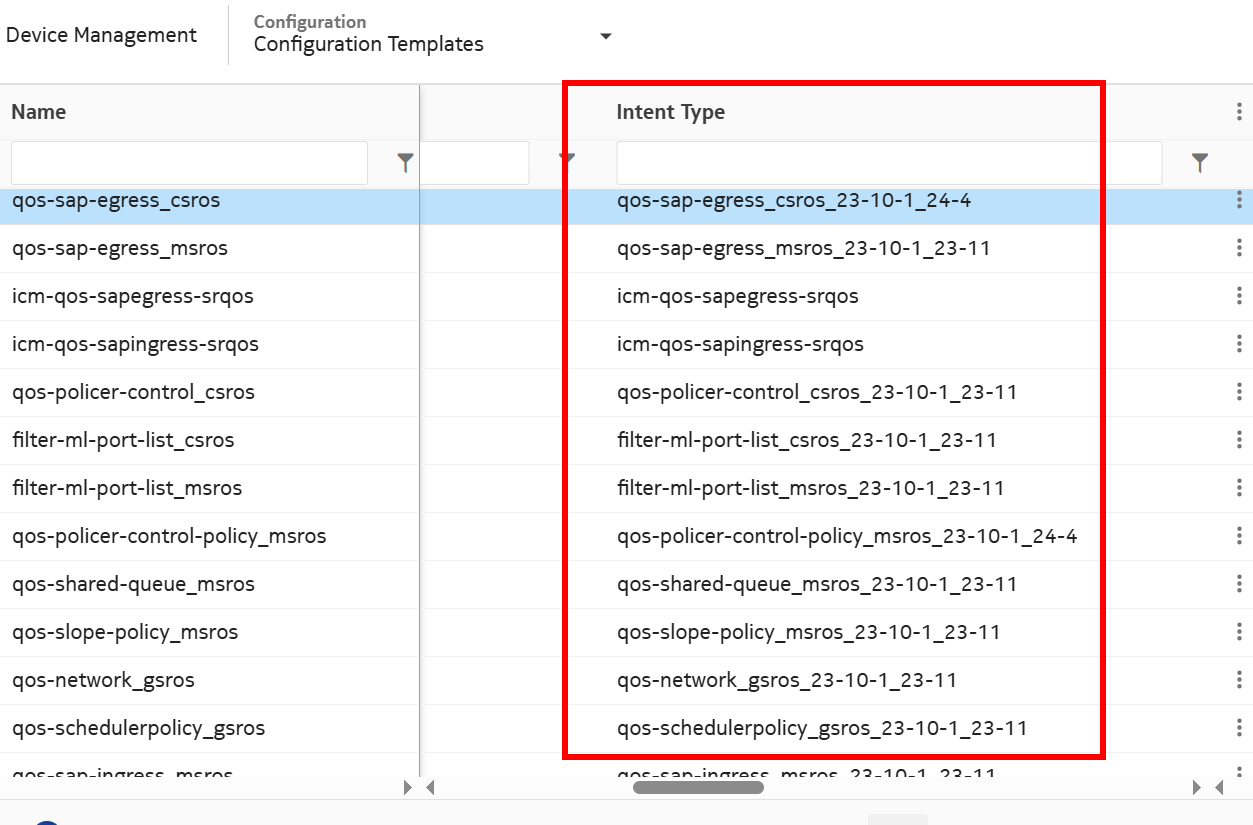Expand the Configuration Templates dropdown
Screen dimensions: 1253x825
(x=605, y=37)
